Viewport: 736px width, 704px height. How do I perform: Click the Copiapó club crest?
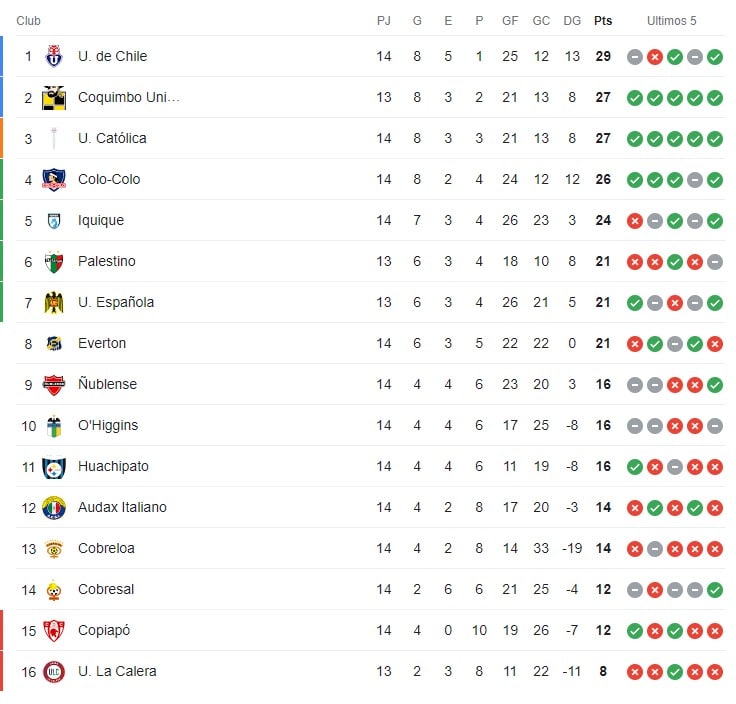coord(54,631)
